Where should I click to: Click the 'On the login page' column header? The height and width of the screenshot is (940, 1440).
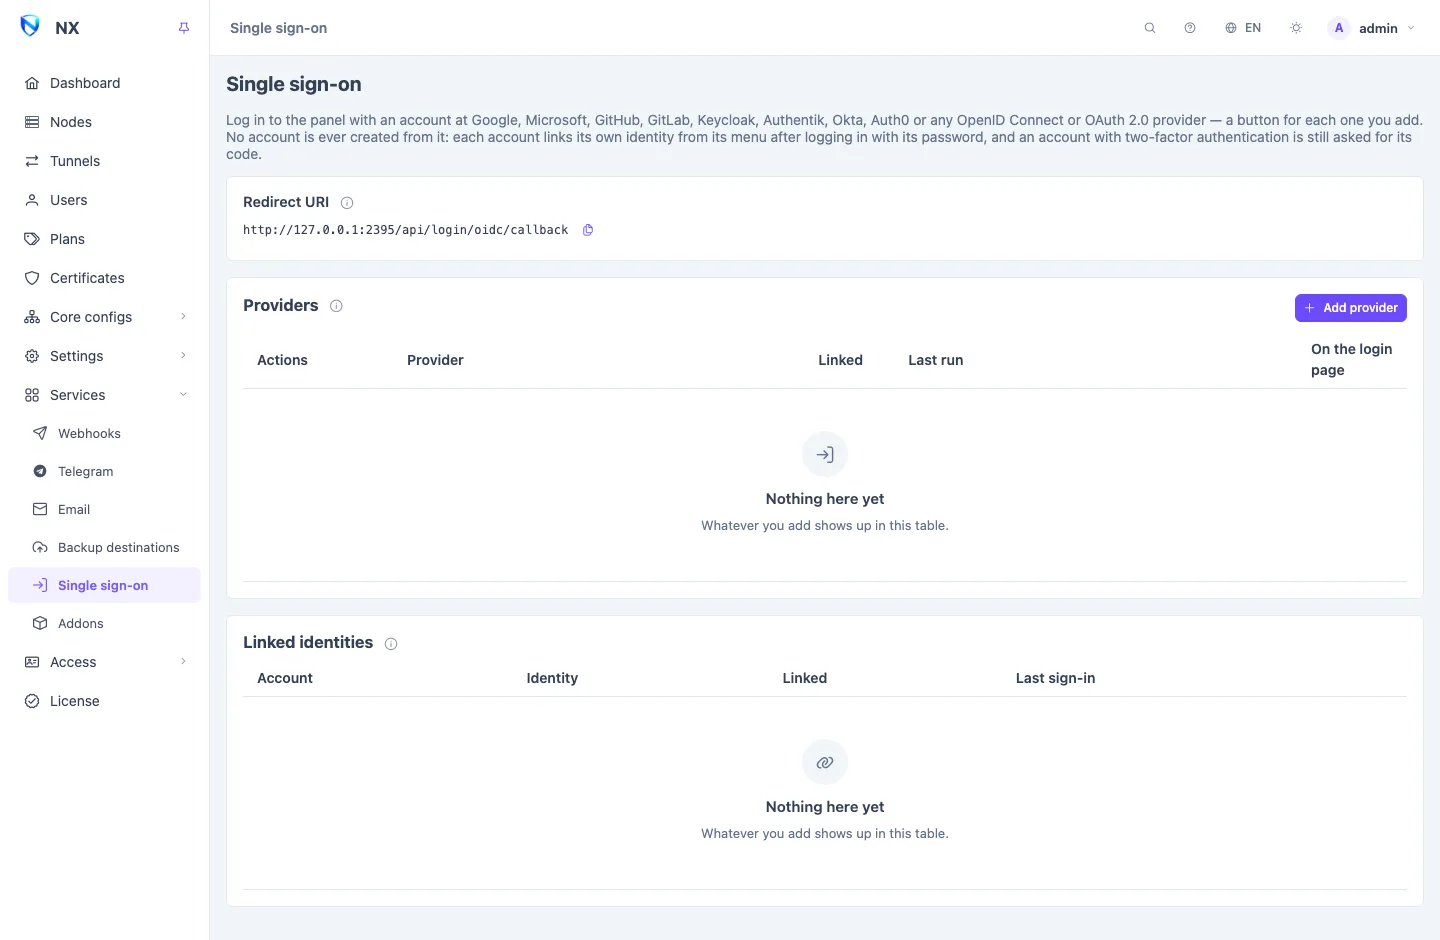[x=1351, y=360]
